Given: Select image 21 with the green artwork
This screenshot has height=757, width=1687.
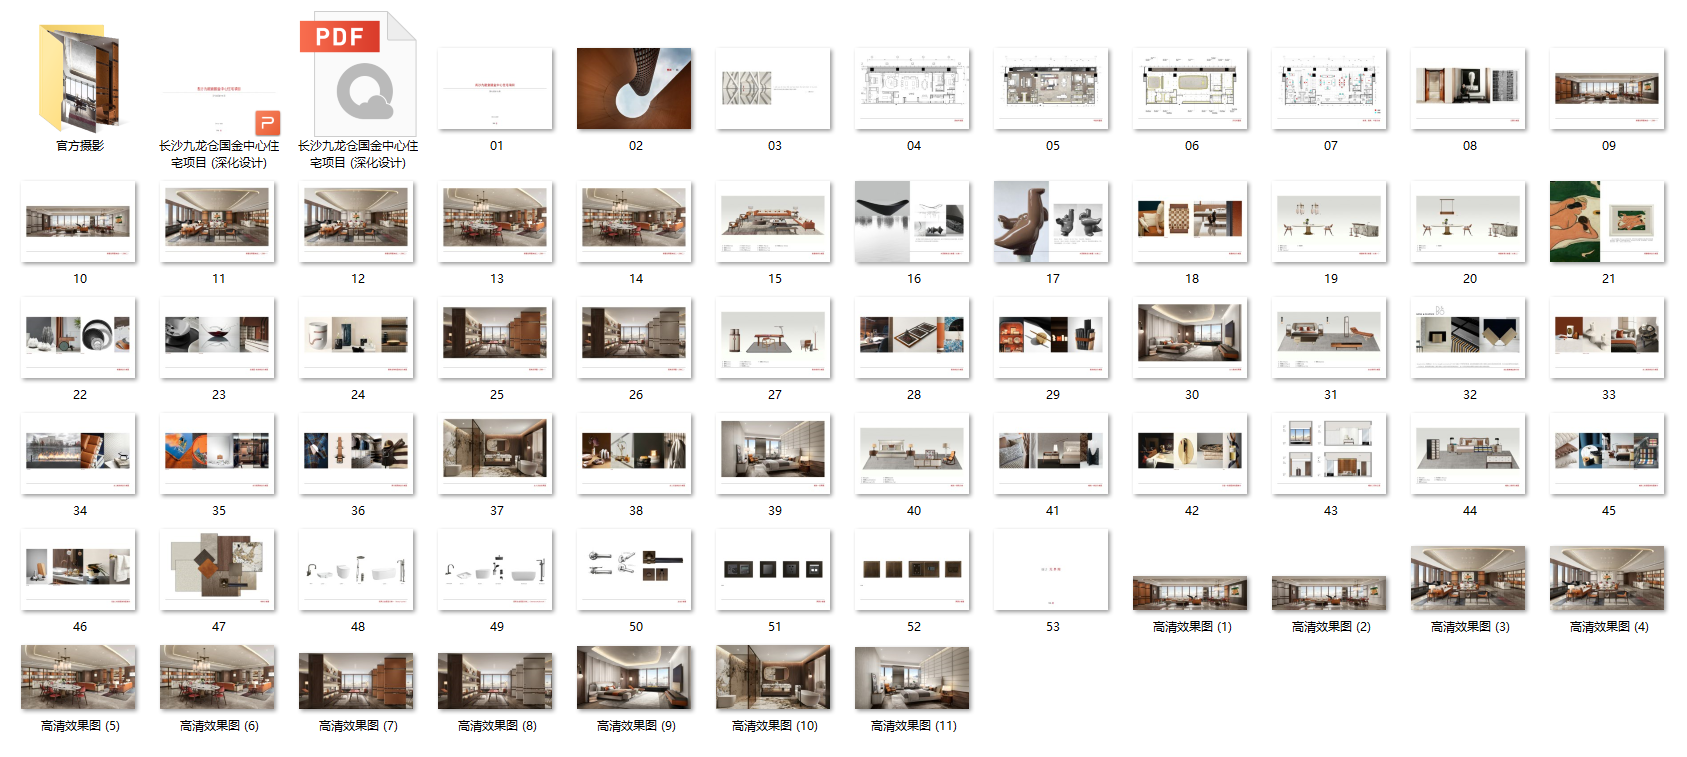Looking at the screenshot, I should [1607, 222].
